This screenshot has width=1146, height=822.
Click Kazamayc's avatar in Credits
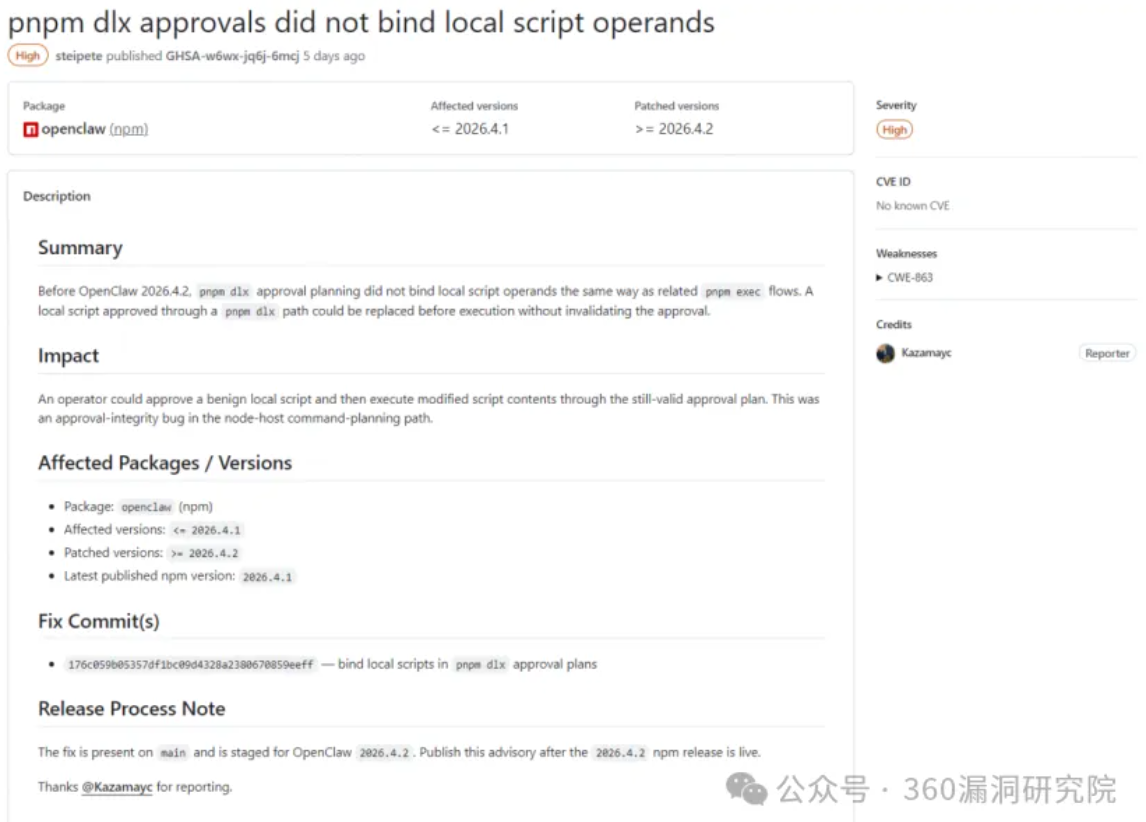[x=885, y=353]
